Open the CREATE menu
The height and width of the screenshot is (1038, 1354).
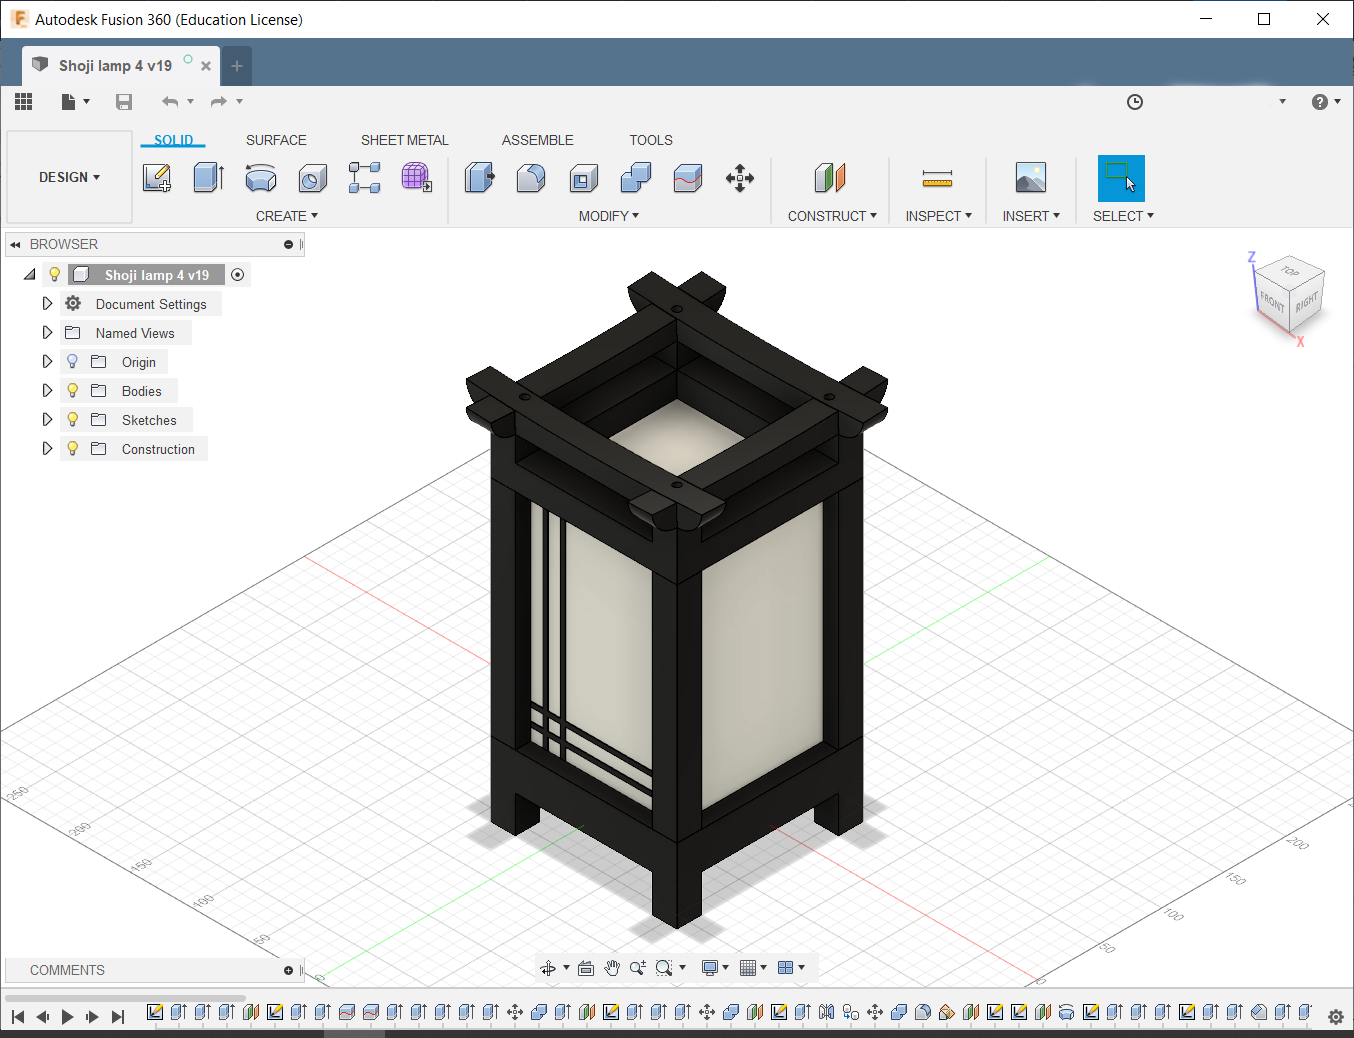287,216
